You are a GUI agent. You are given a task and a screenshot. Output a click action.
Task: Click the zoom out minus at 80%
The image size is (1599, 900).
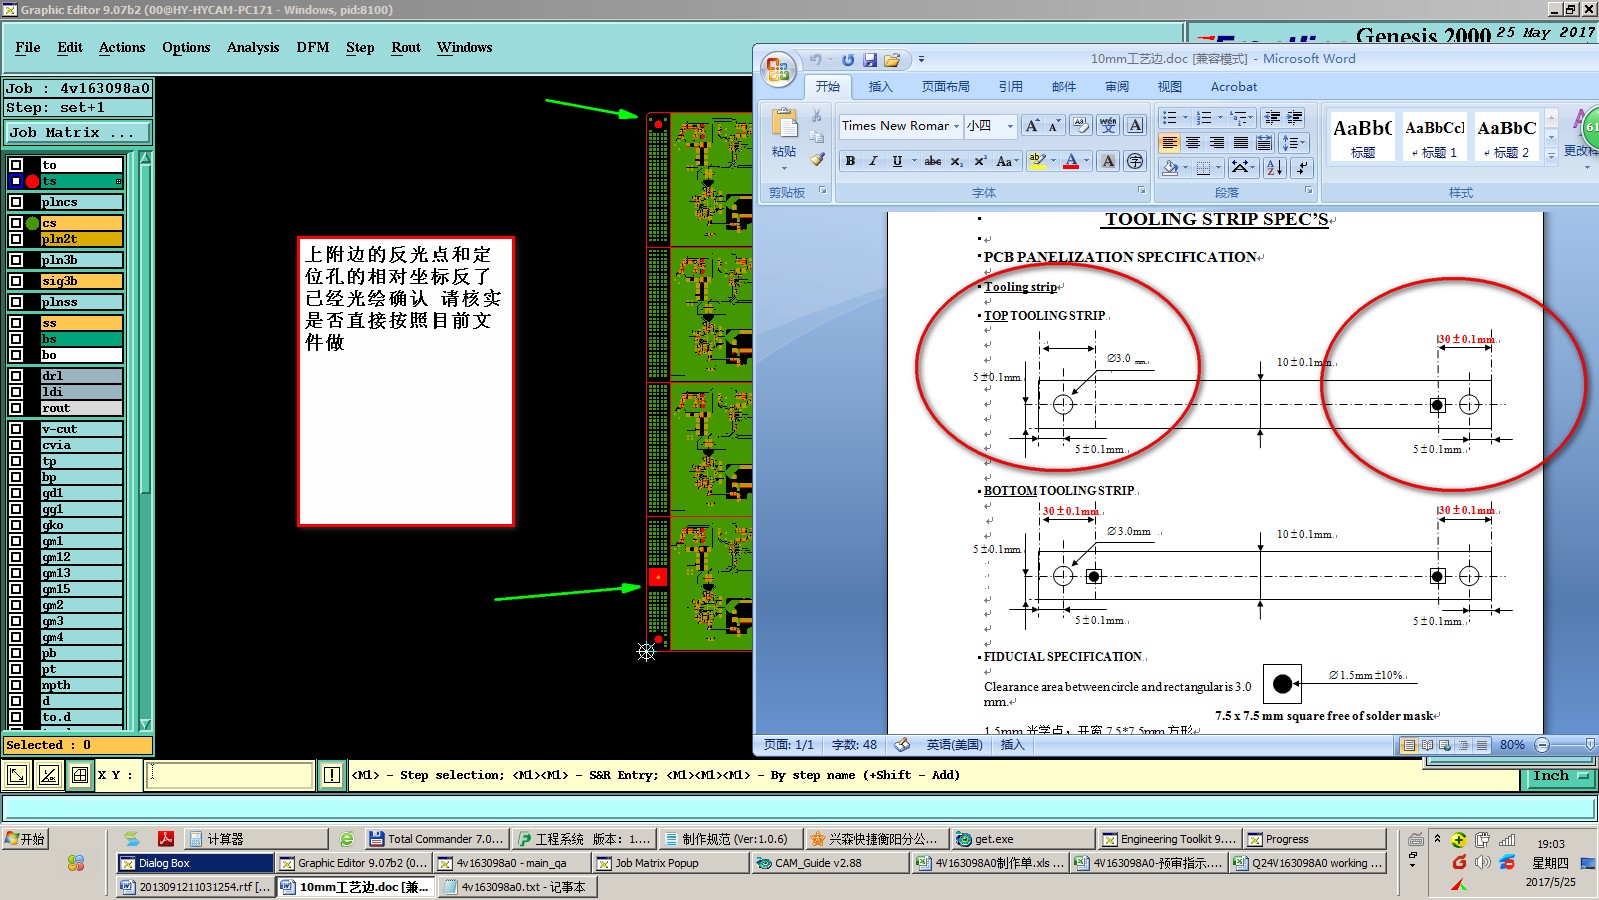(1542, 745)
